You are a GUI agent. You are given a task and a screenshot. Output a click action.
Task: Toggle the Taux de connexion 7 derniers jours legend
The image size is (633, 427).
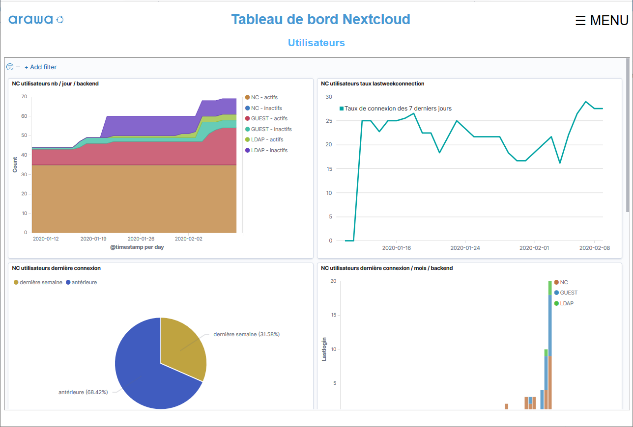[x=396, y=109]
